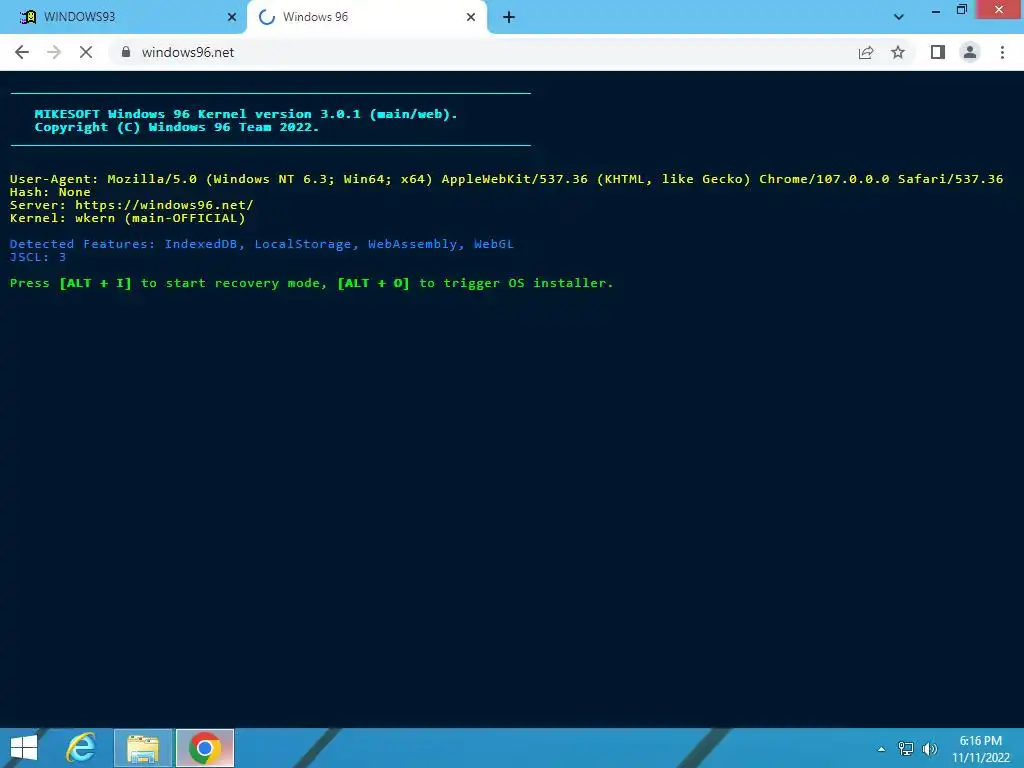Open the Chrome profile avatar
The height and width of the screenshot is (768, 1024).
[x=970, y=52]
